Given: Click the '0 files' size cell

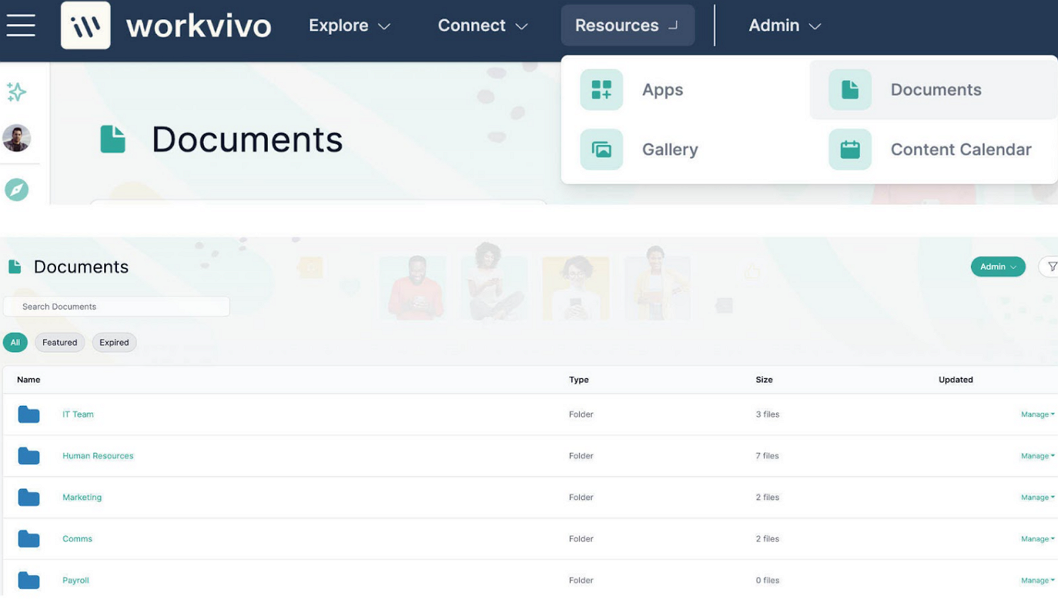Looking at the screenshot, I should 767,580.
